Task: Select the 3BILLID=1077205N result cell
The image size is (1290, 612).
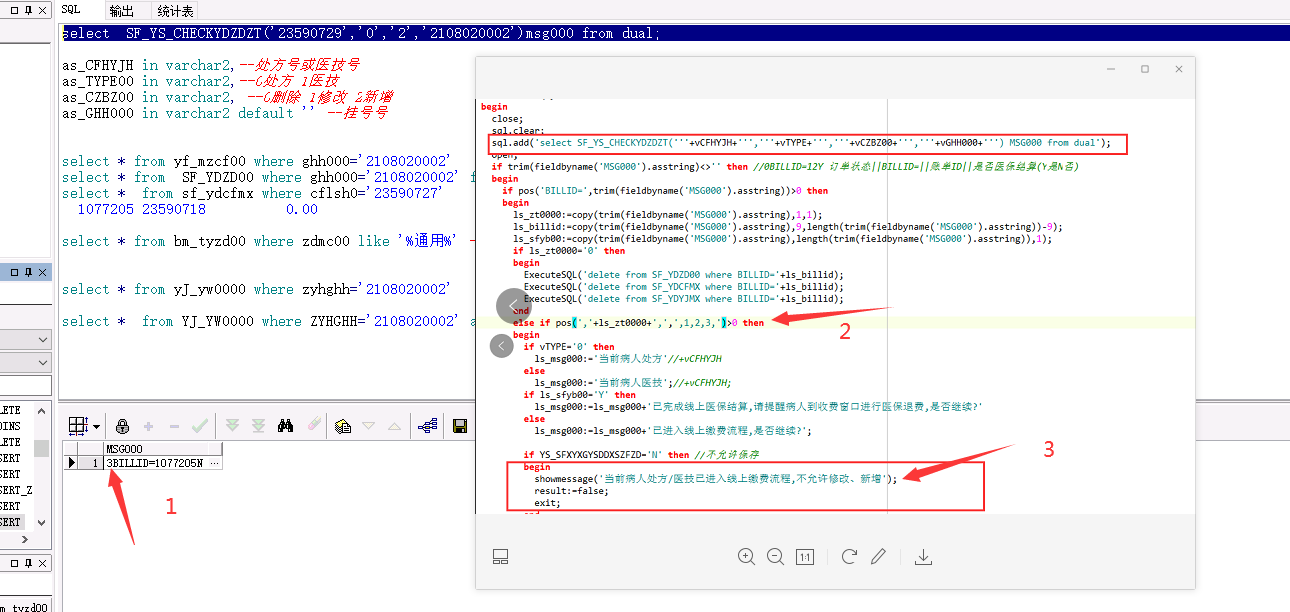Action: coord(154,463)
